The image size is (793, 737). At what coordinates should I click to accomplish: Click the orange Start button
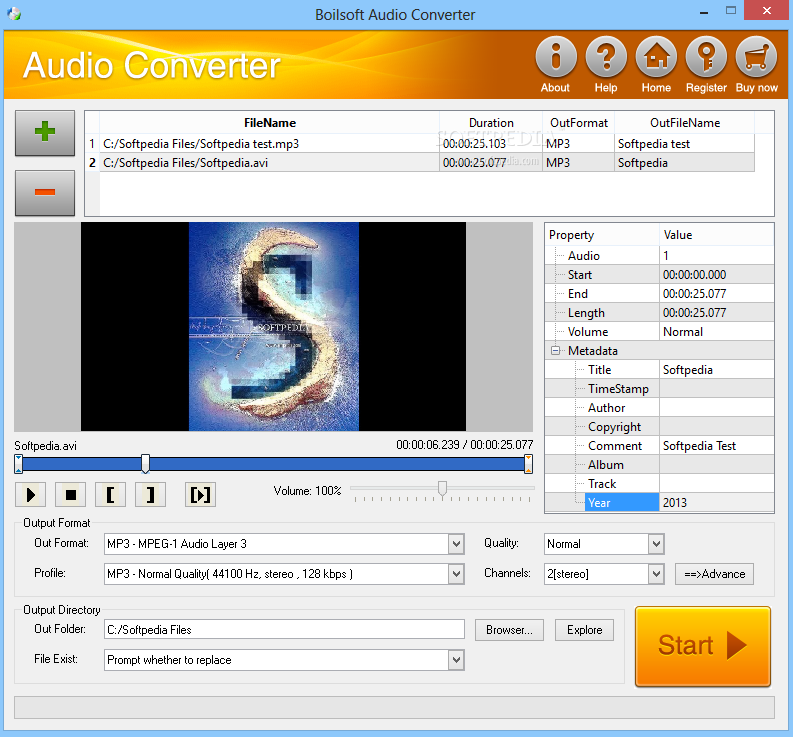click(x=702, y=646)
